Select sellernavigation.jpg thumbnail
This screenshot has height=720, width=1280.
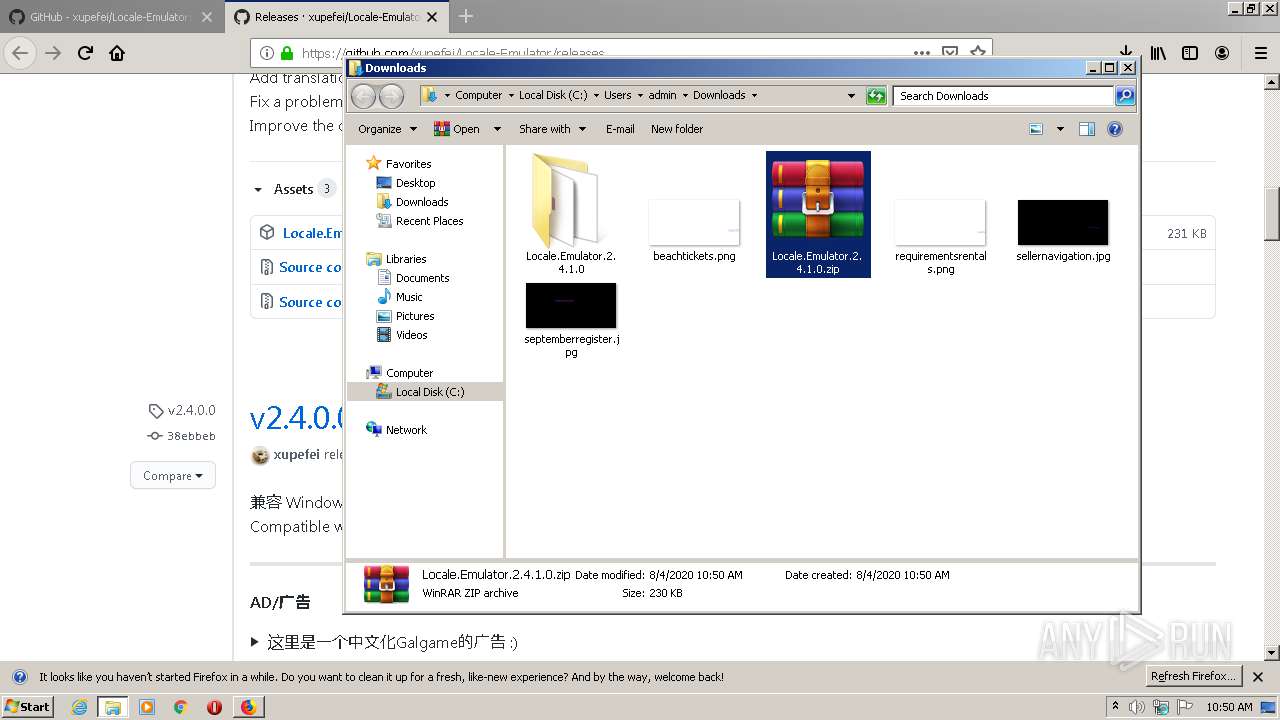click(1063, 222)
